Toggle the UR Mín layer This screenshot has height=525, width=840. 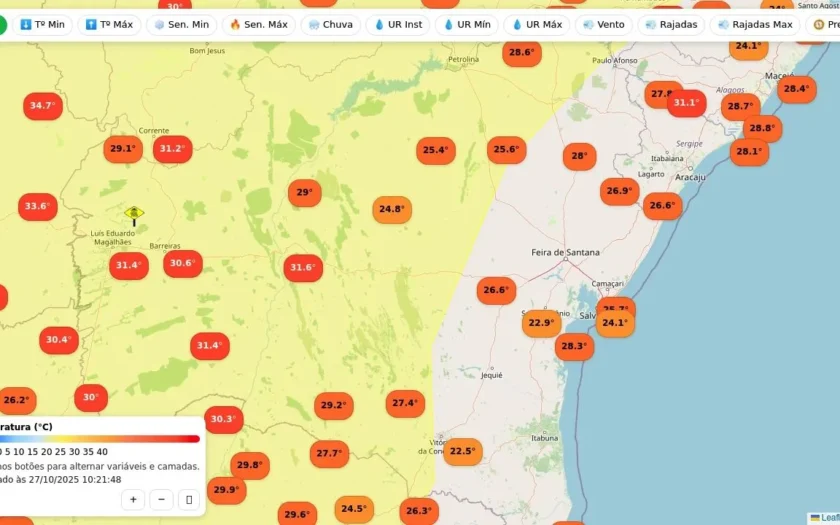coord(467,25)
